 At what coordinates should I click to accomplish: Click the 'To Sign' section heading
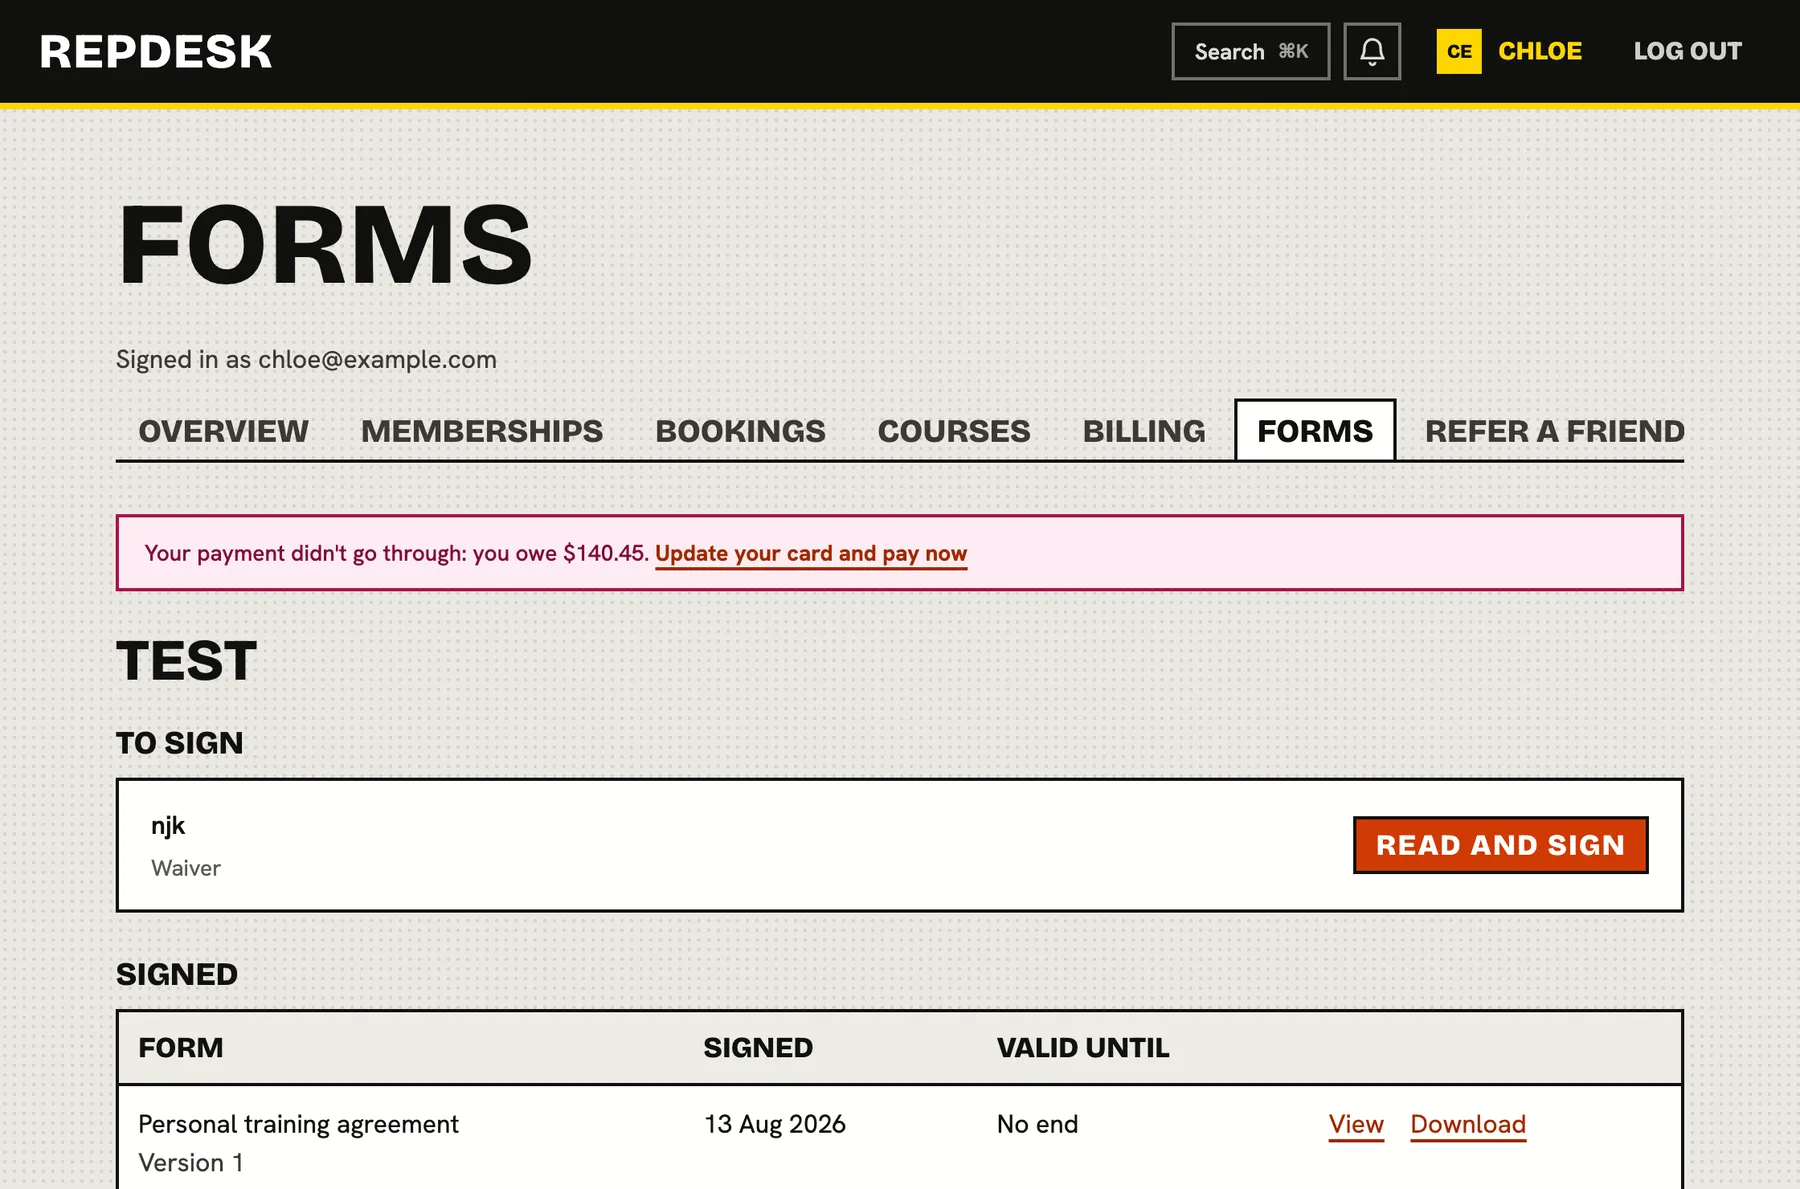180,743
